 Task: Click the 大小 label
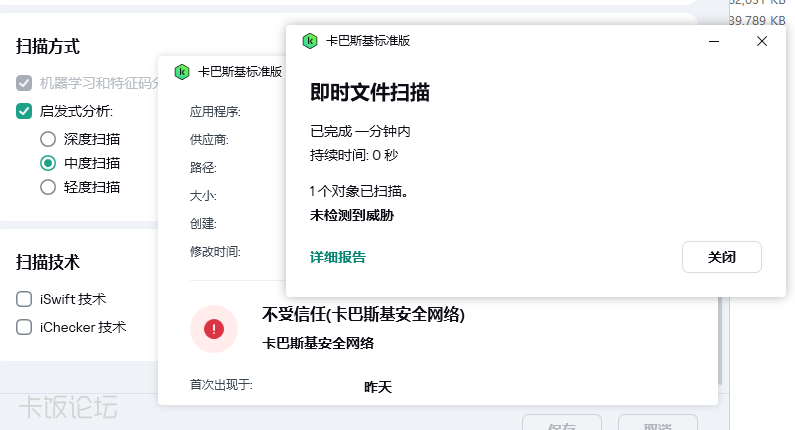pos(203,196)
